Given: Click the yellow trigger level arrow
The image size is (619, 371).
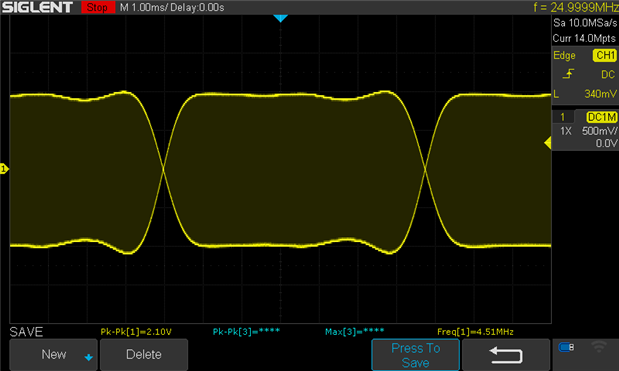Looking at the screenshot, I should click(x=548, y=142).
